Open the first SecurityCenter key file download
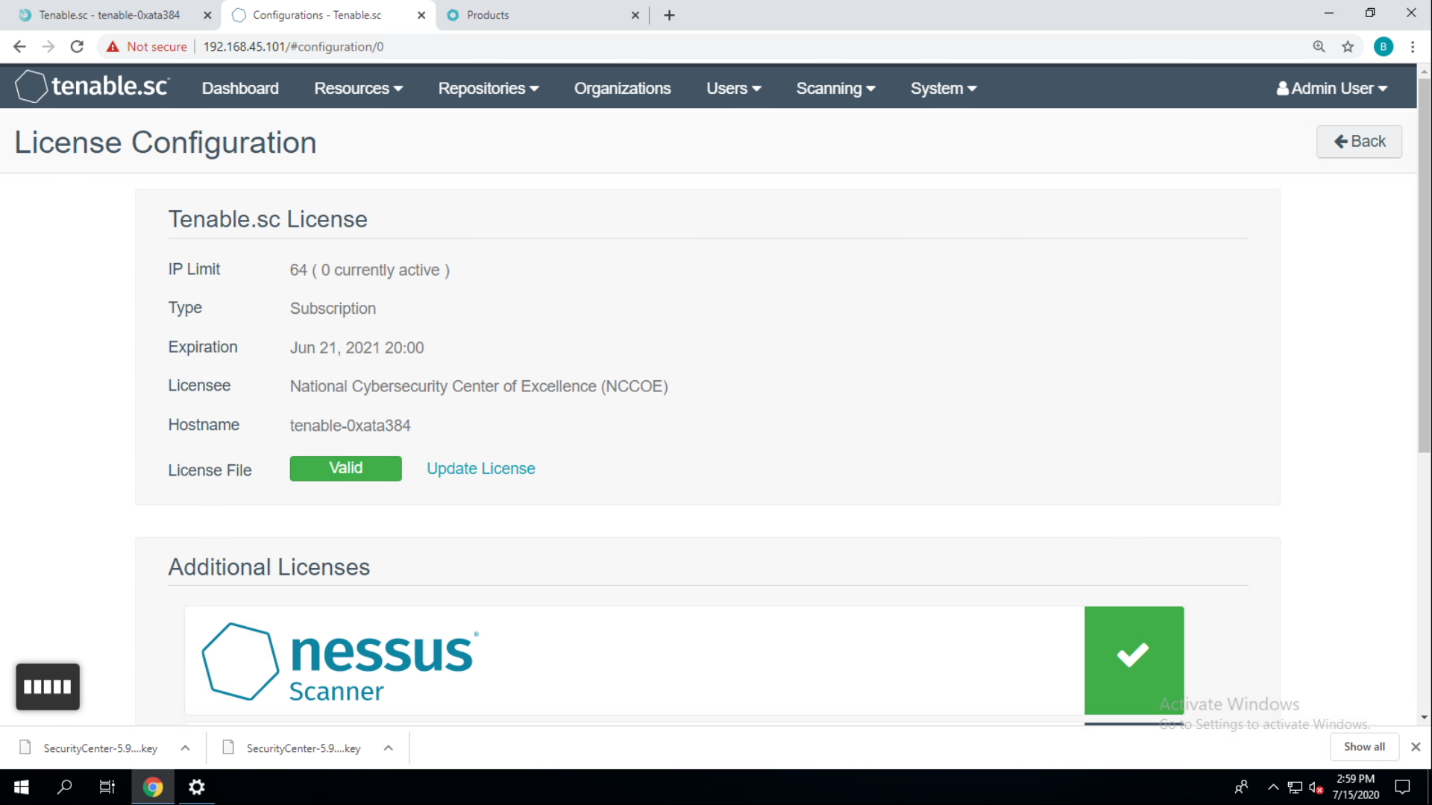Viewport: 1432px width, 805px height. (101, 748)
